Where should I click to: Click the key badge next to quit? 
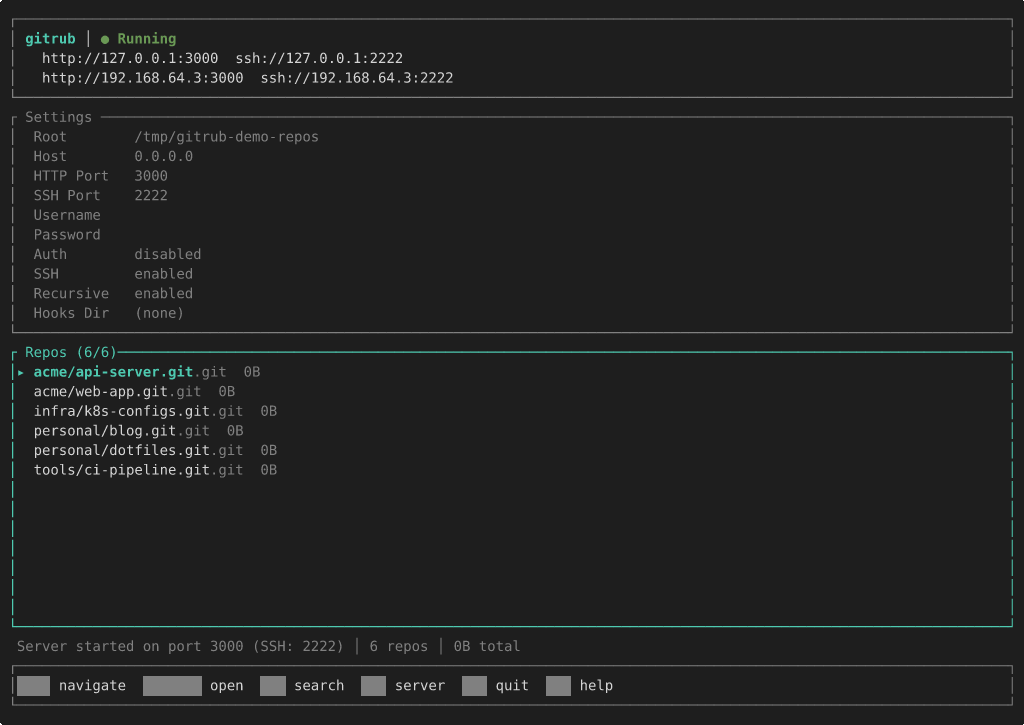pyautogui.click(x=474, y=686)
